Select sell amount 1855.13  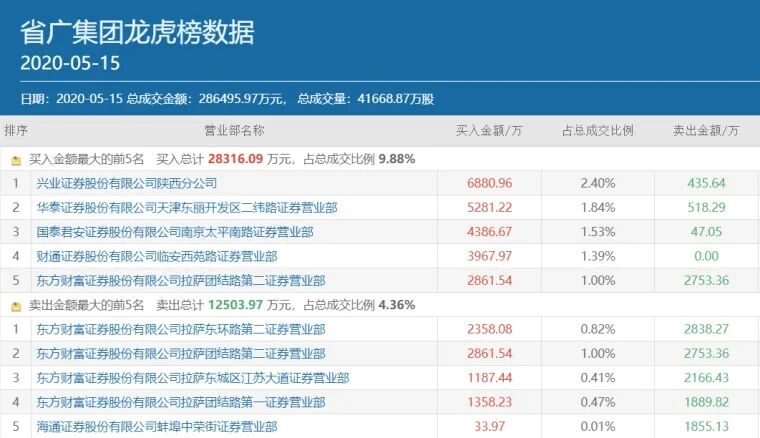(706, 426)
